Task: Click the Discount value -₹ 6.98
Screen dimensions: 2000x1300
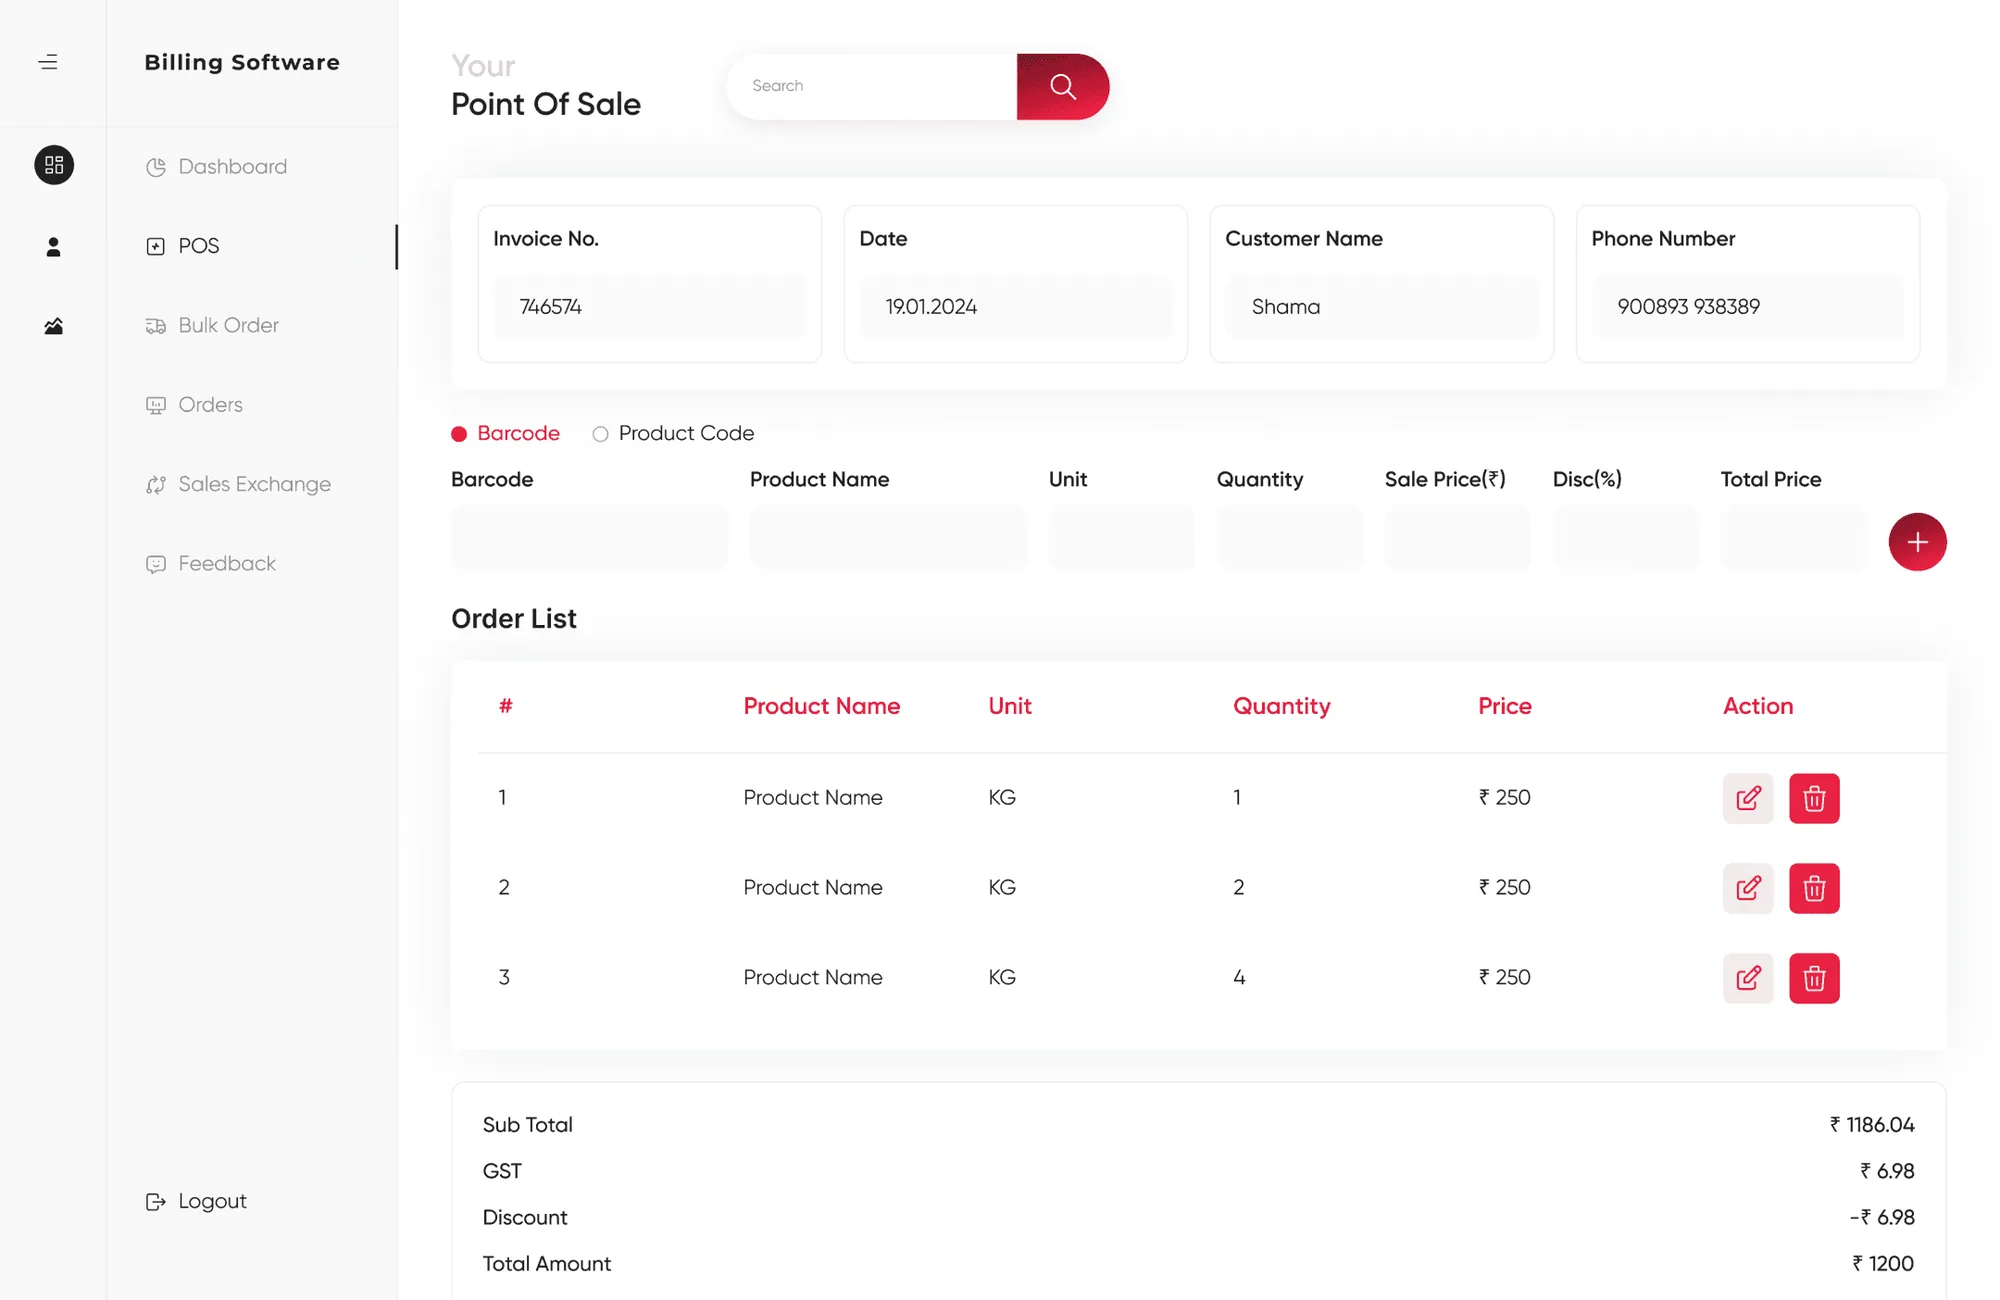Action: click(1882, 1218)
